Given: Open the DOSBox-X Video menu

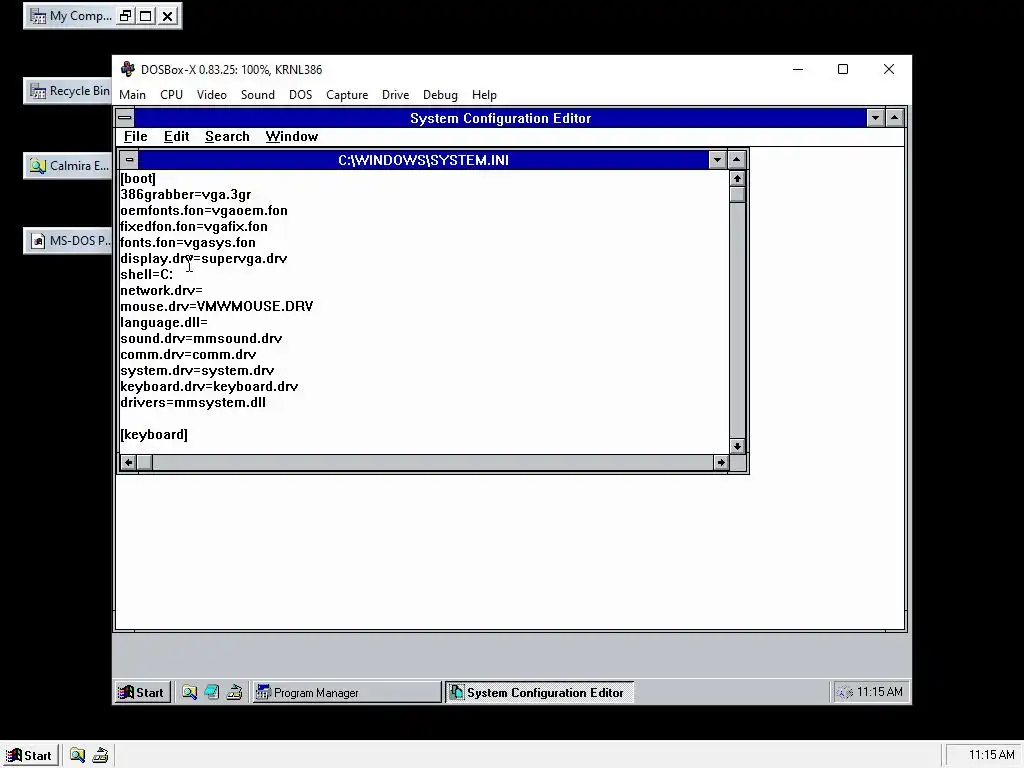Looking at the screenshot, I should pos(212,95).
